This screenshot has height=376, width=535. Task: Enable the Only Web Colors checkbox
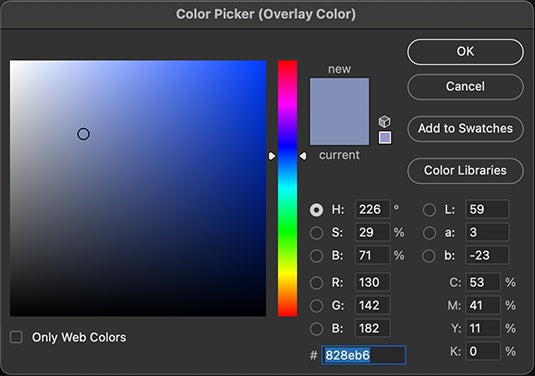(x=16, y=337)
